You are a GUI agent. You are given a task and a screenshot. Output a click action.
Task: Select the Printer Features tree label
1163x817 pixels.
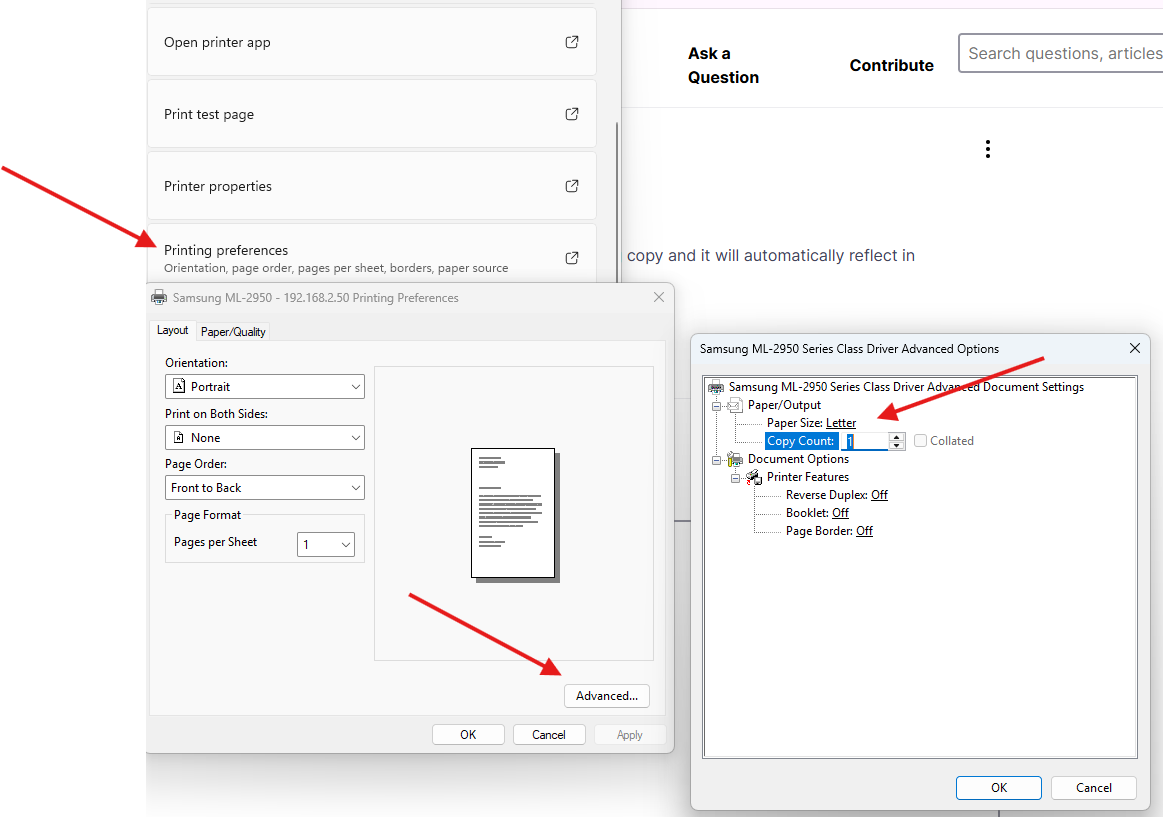(x=808, y=477)
